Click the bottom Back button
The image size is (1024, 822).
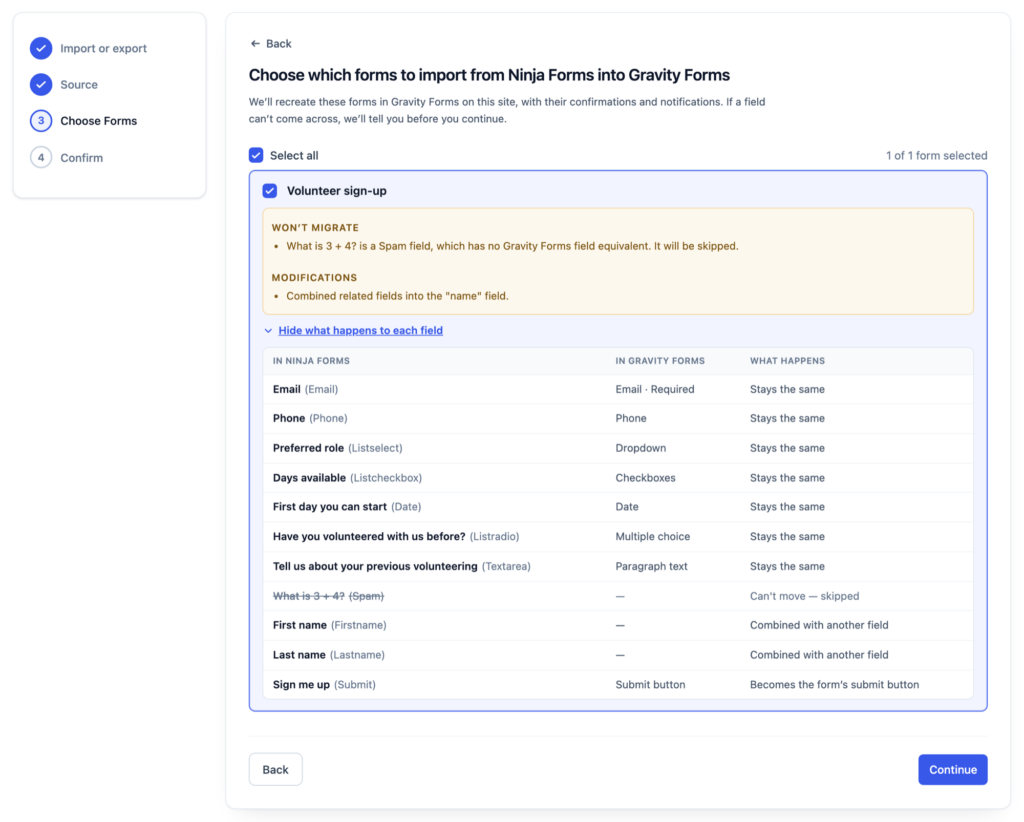pyautogui.click(x=276, y=769)
